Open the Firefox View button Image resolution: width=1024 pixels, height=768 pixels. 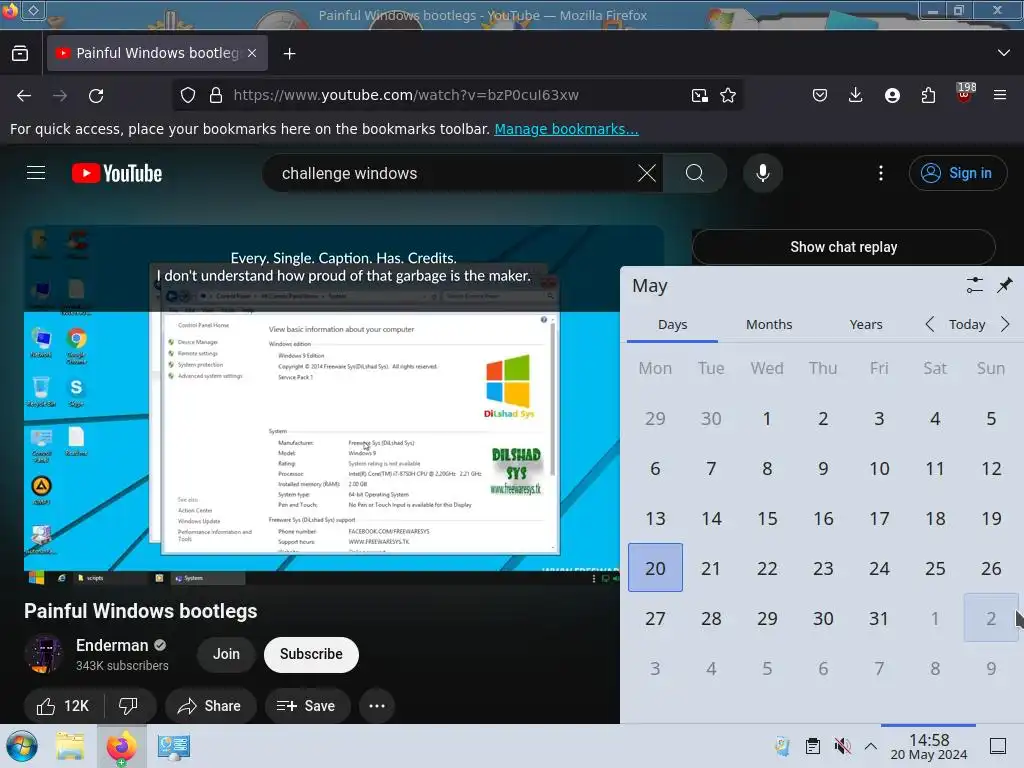(20, 53)
